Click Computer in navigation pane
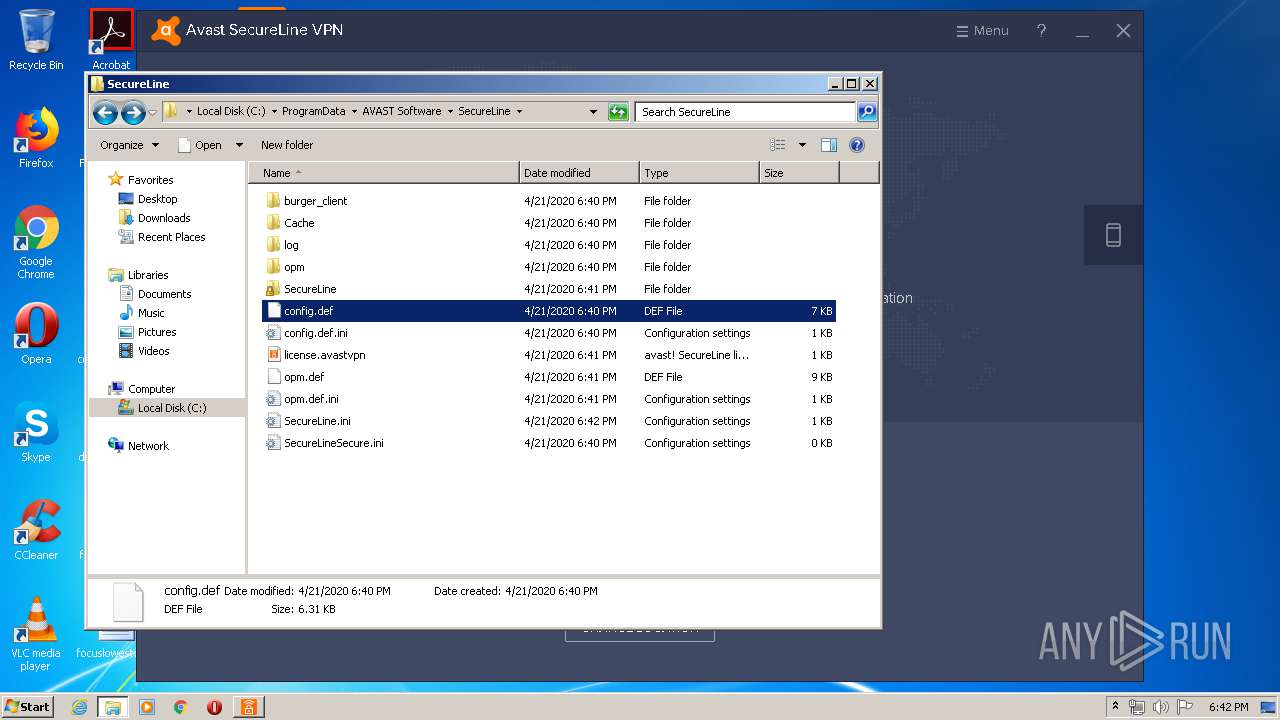 (151, 389)
